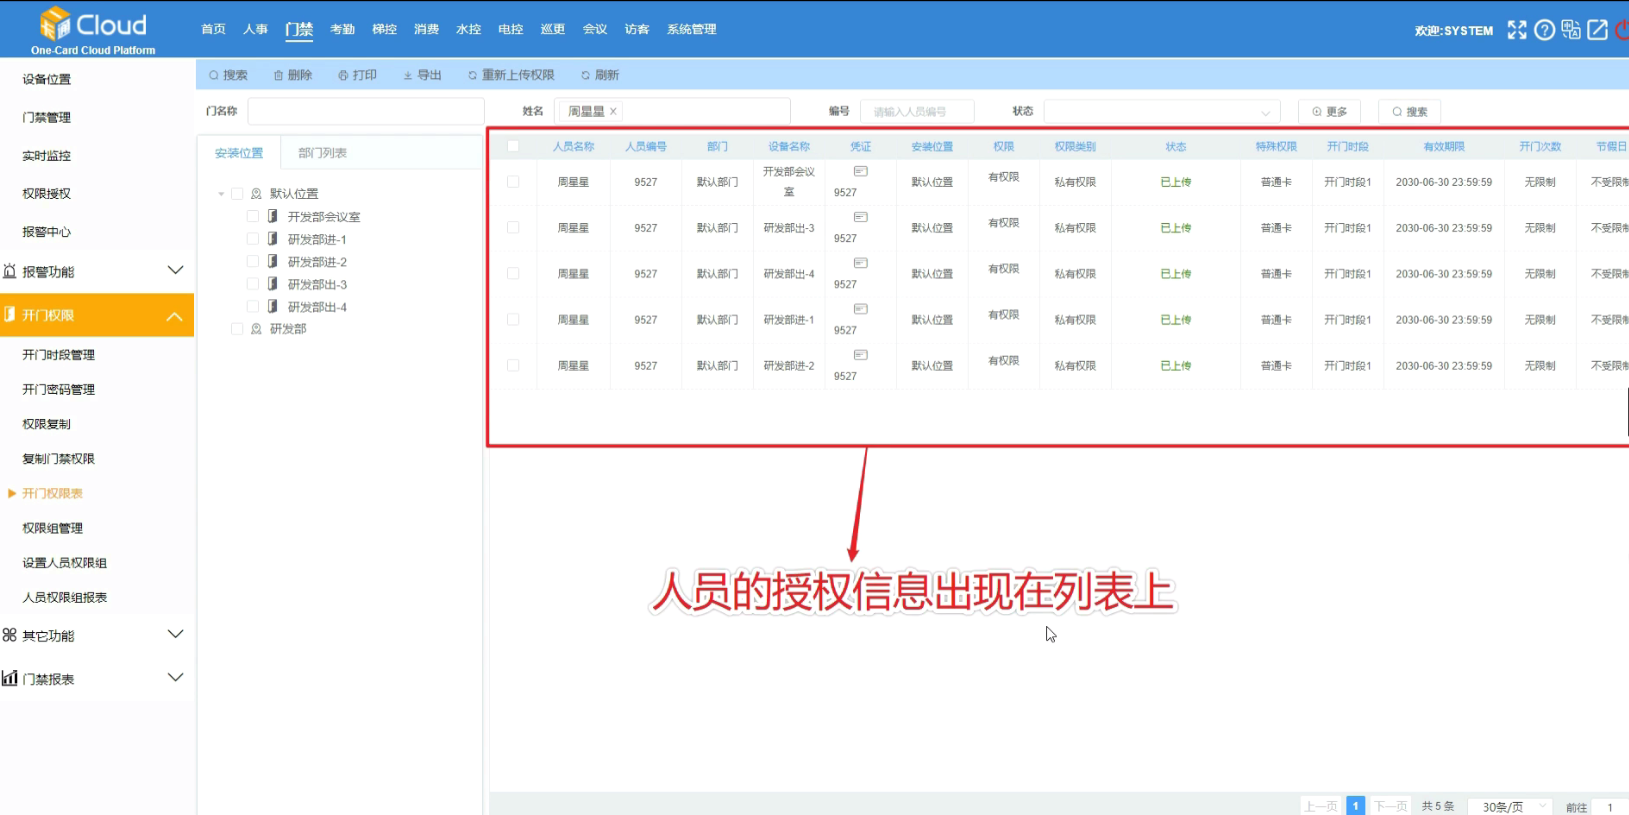This screenshot has width=1629, height=815.
Task: Click the fullscreen icon in header
Action: [1517, 30]
